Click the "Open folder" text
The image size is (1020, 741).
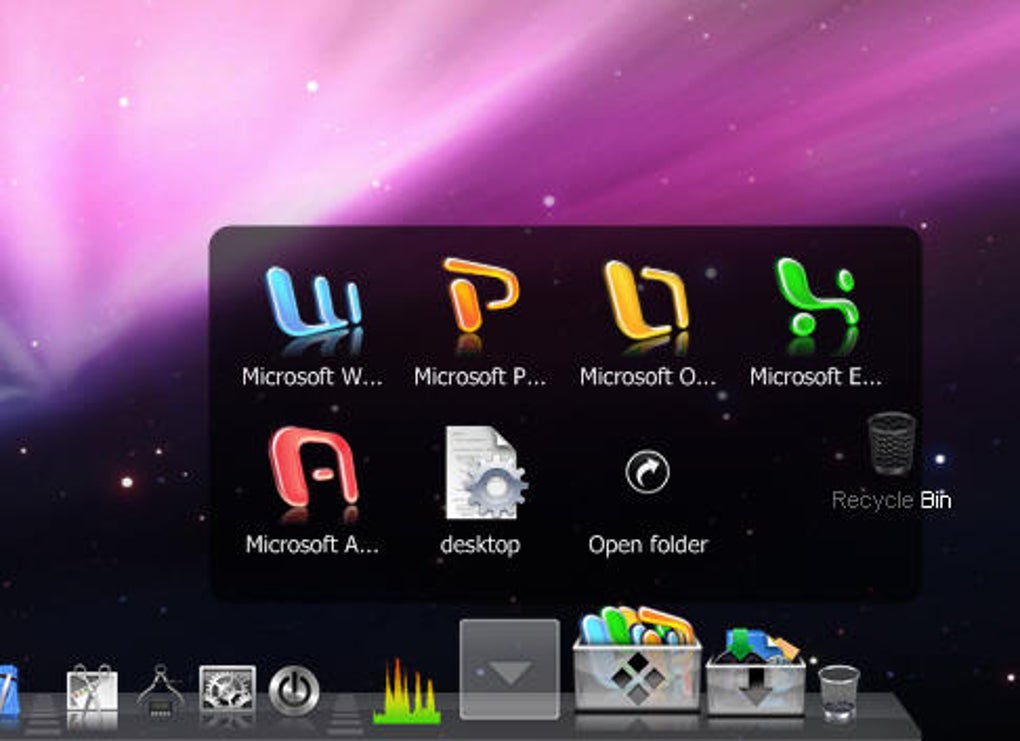[648, 545]
